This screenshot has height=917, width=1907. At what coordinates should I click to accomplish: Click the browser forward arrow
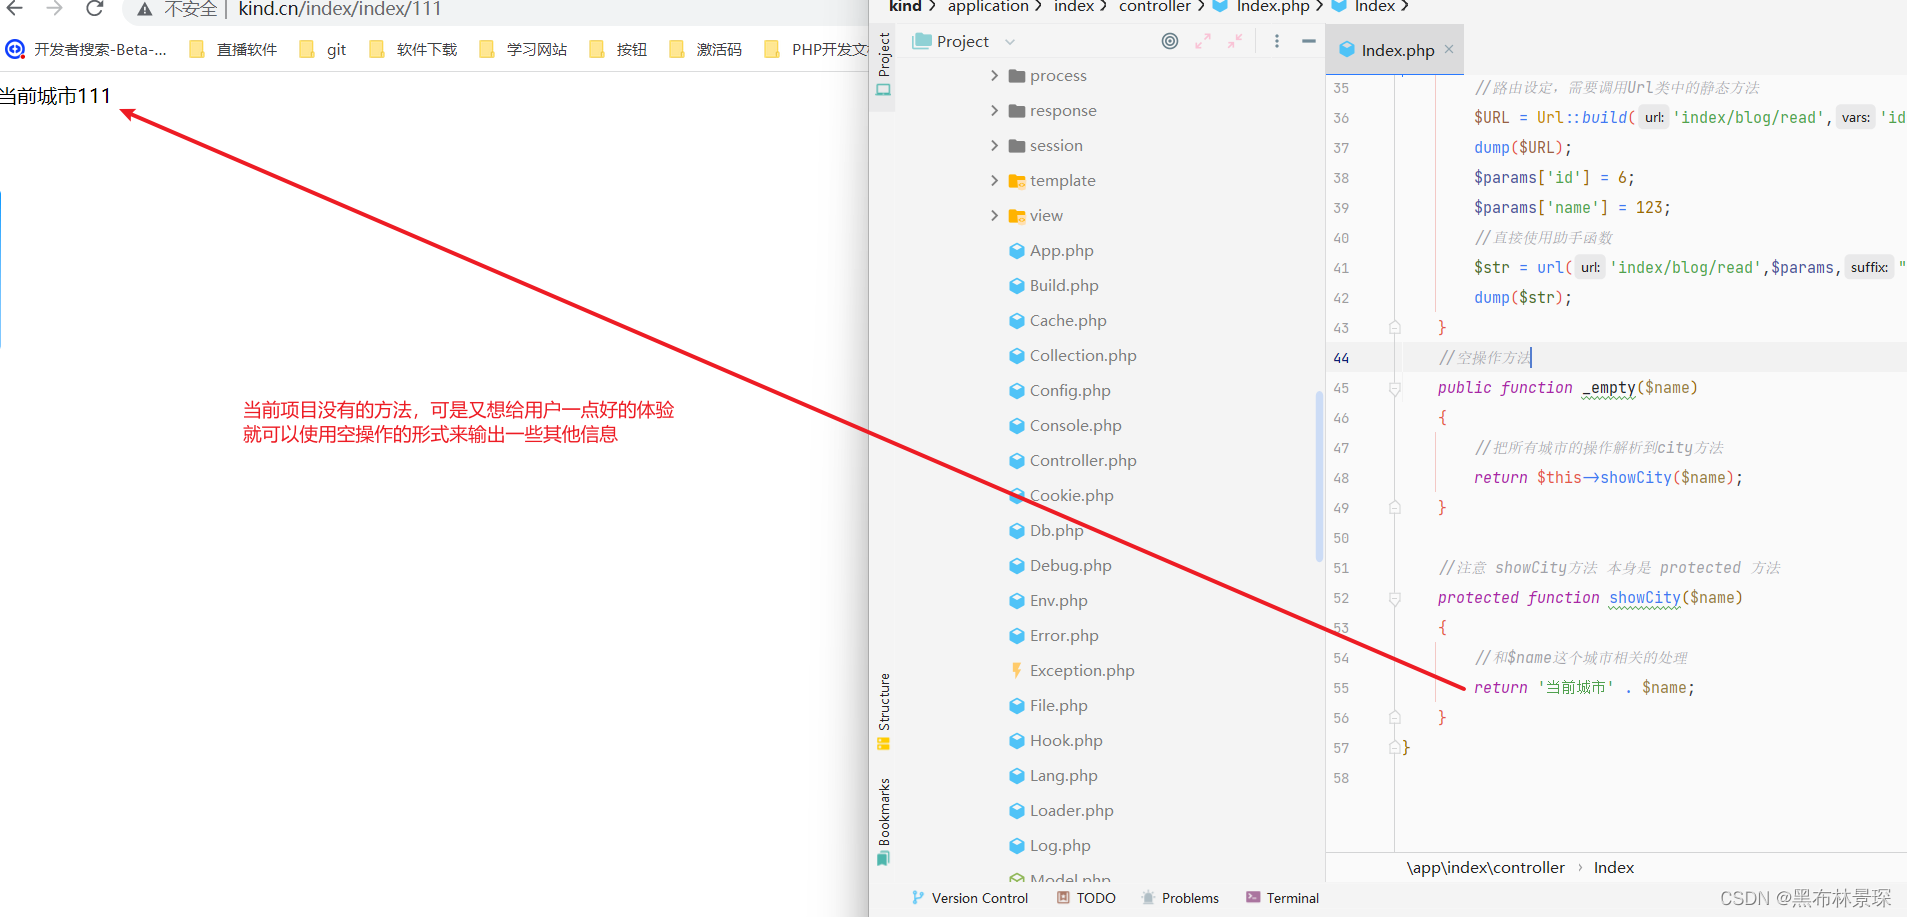54,8
